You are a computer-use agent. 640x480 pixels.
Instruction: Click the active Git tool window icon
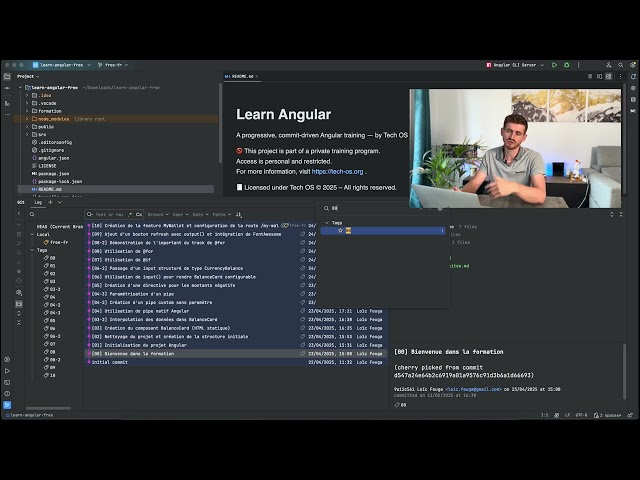pos(7,405)
